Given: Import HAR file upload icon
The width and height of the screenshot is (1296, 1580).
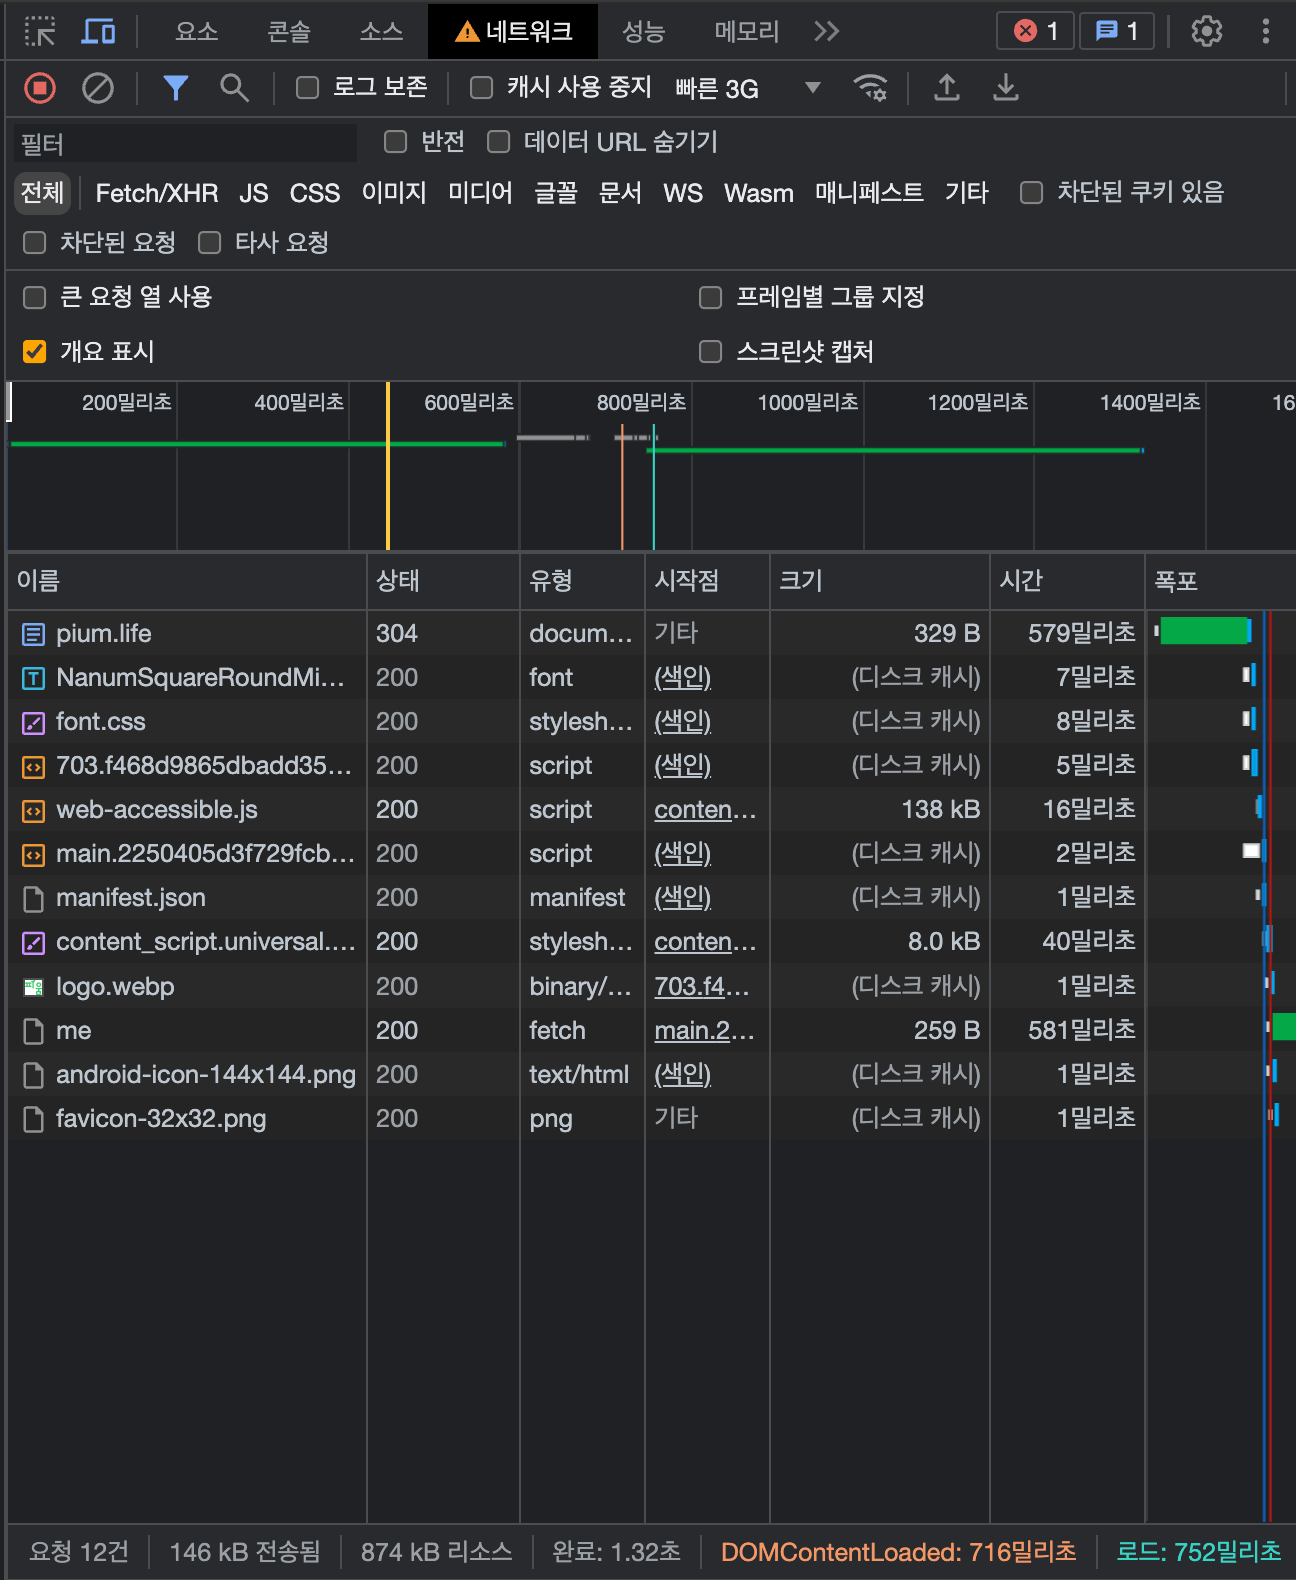Looking at the screenshot, I should pos(947,88).
